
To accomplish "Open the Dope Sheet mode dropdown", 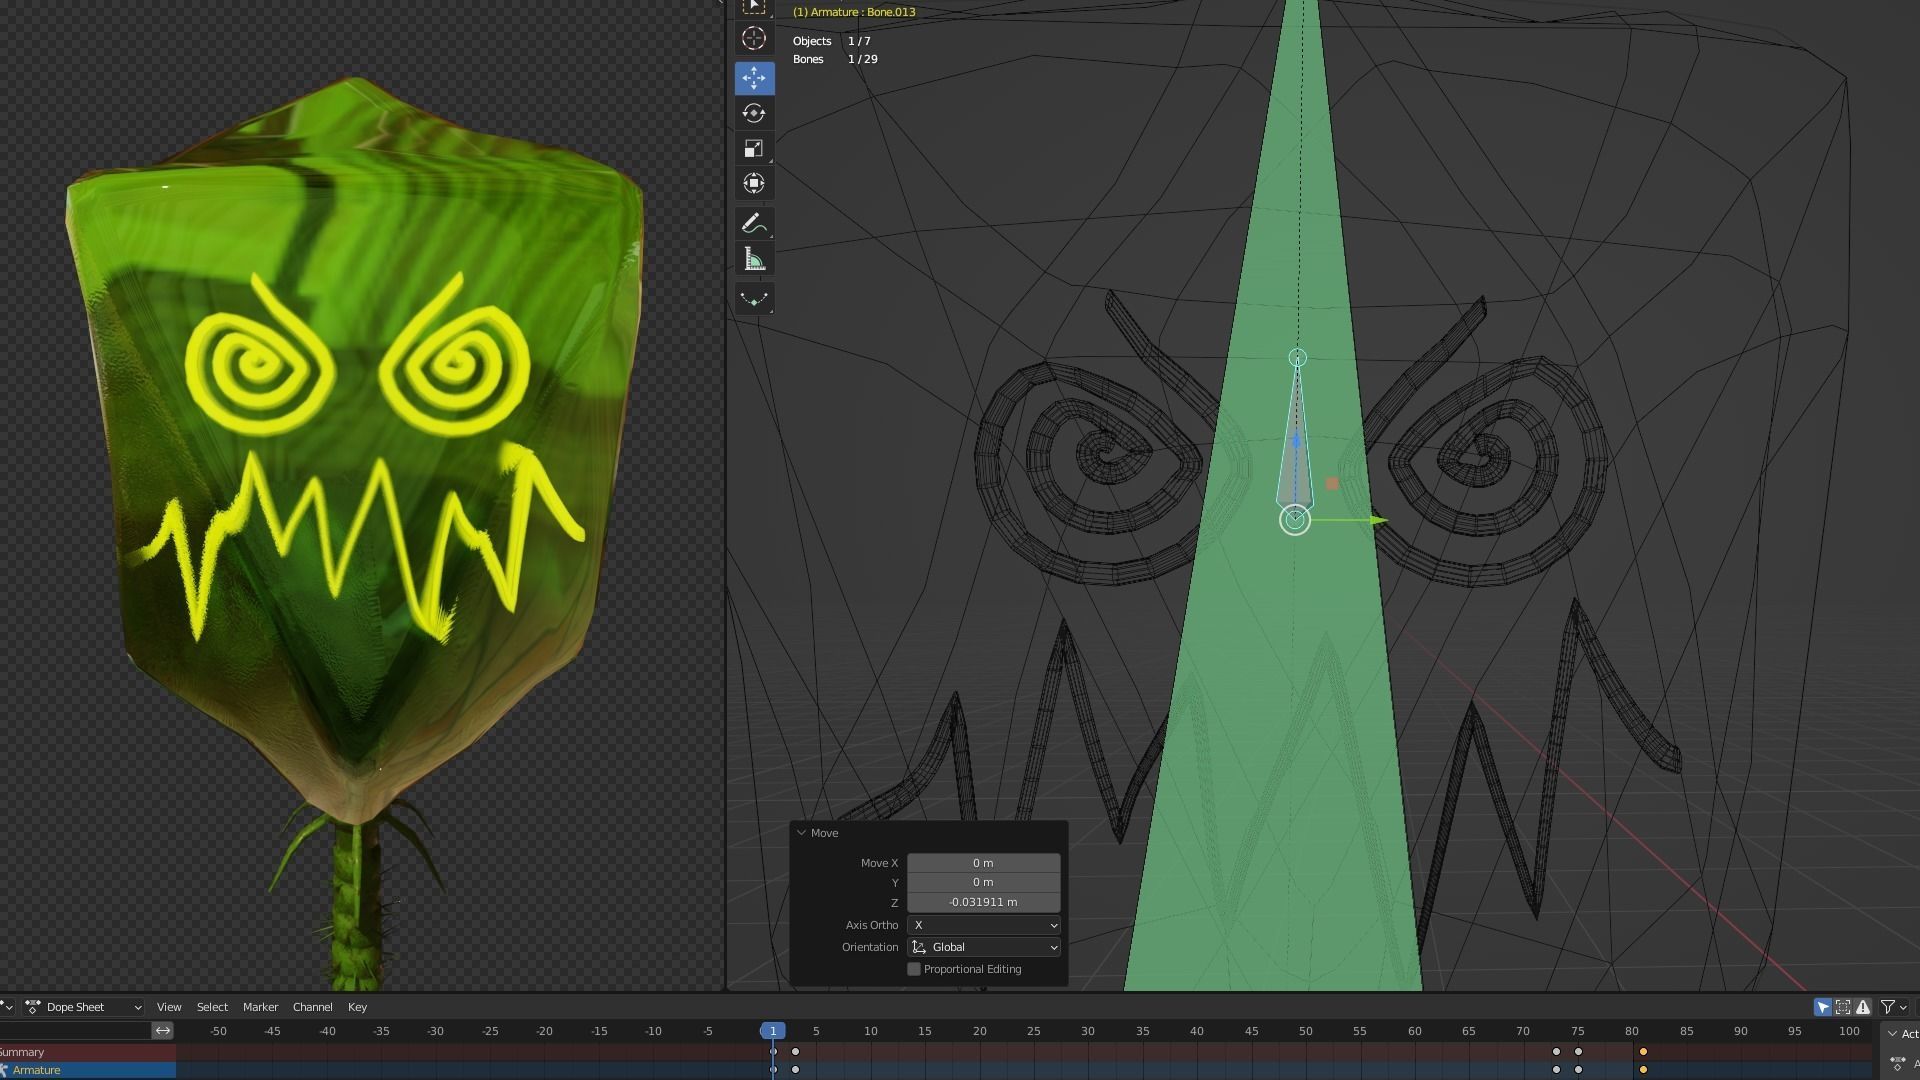I will pyautogui.click(x=84, y=1007).
